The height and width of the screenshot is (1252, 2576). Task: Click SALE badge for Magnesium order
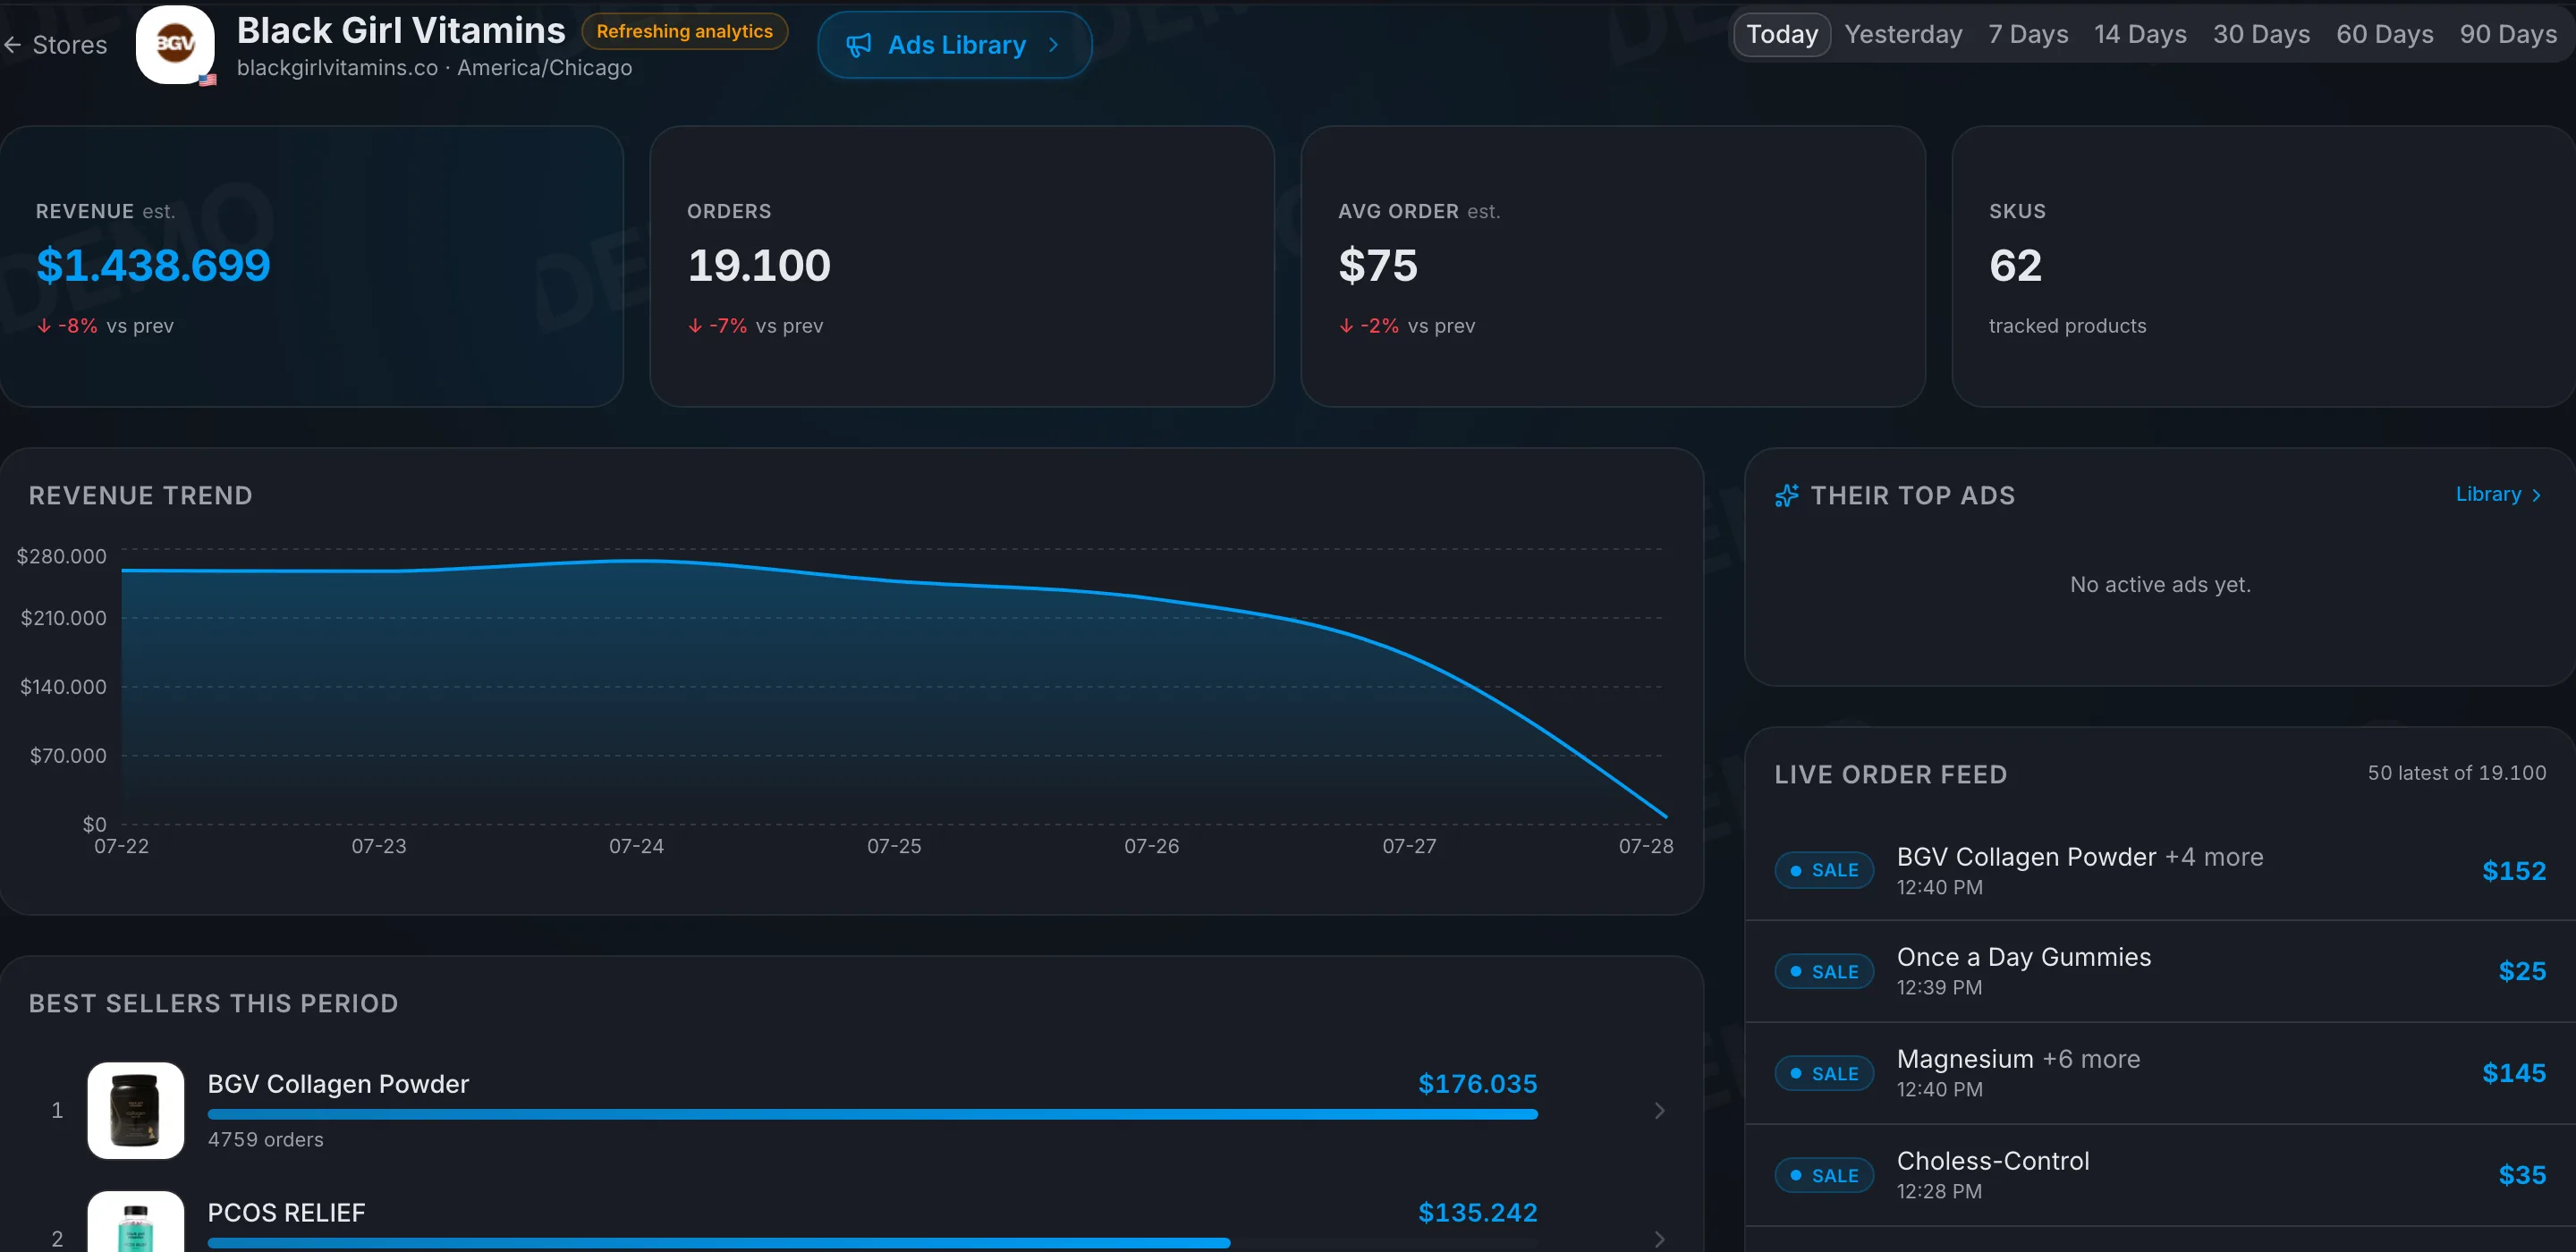1824,1073
